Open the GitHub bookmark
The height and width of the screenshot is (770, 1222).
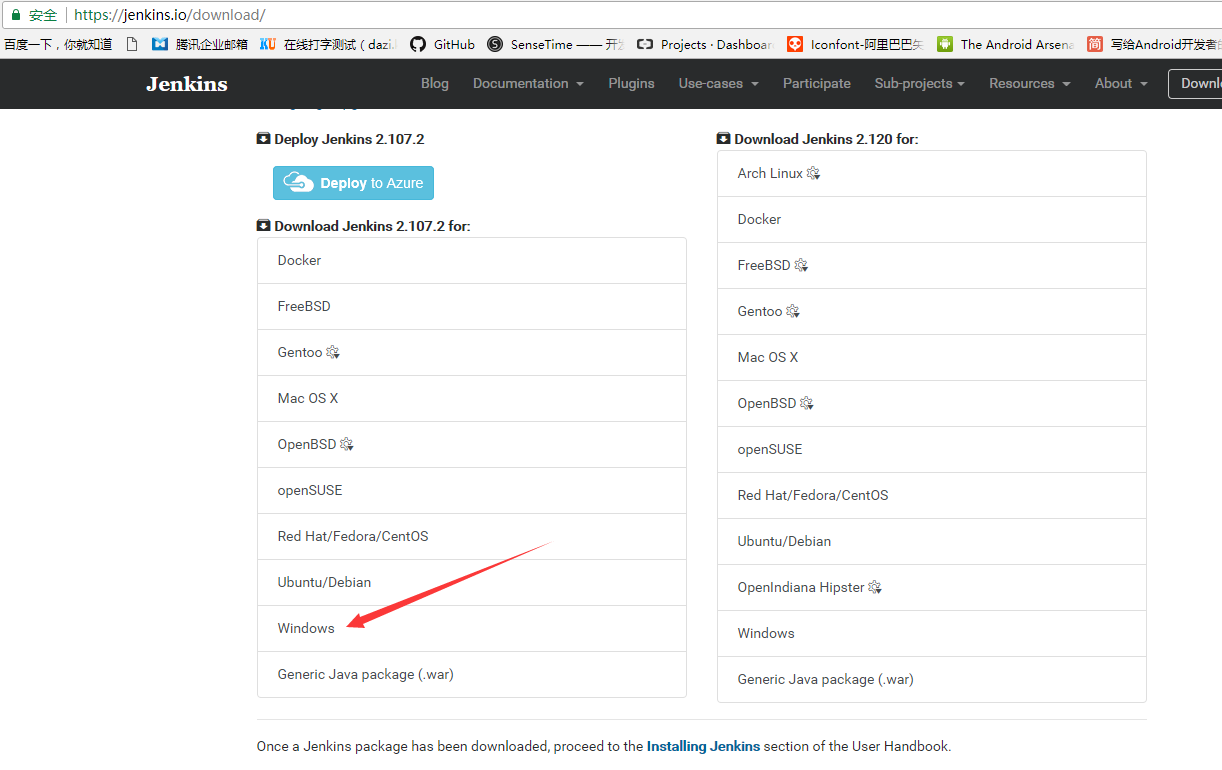(442, 44)
